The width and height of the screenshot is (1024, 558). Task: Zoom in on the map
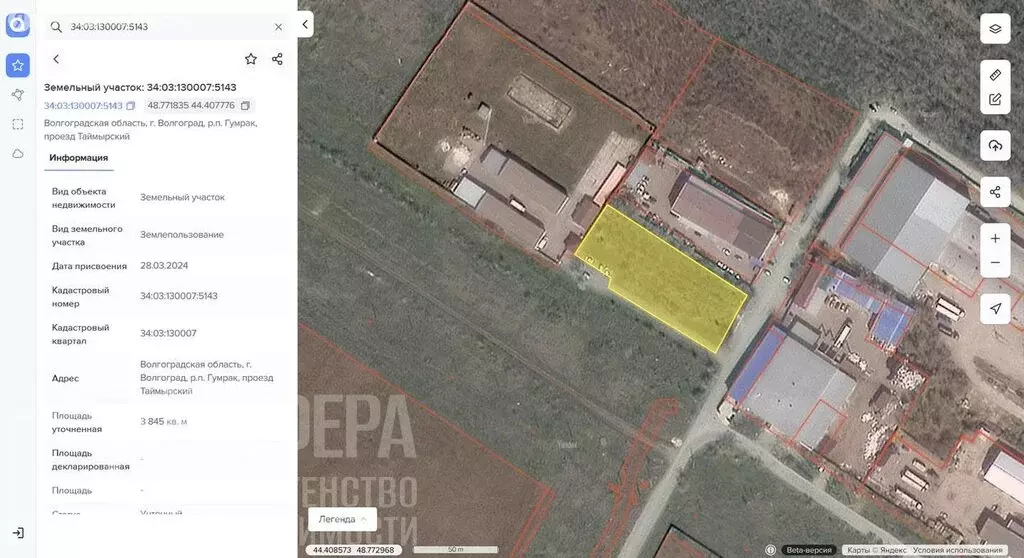coord(995,239)
